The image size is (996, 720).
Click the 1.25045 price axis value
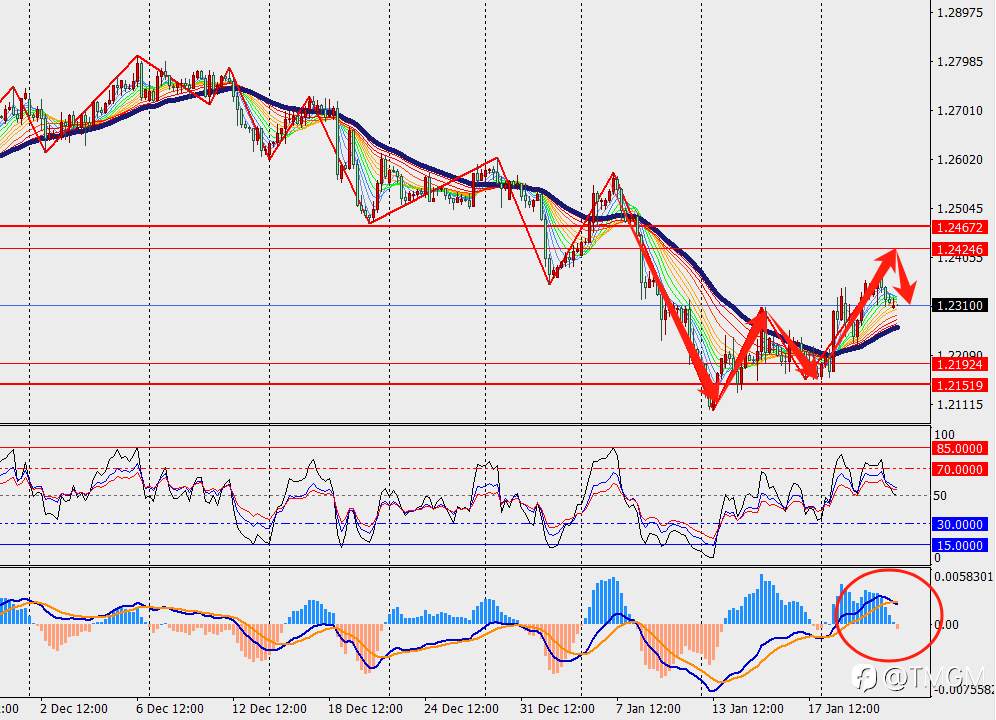click(x=960, y=208)
